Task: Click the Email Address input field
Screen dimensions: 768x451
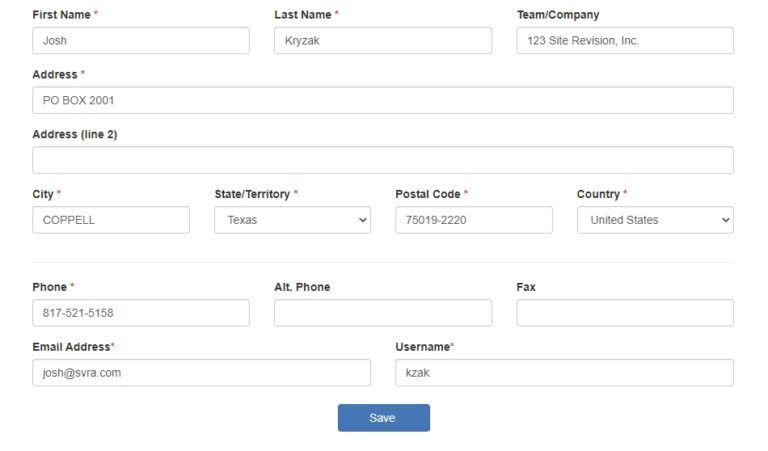Action: (x=202, y=373)
